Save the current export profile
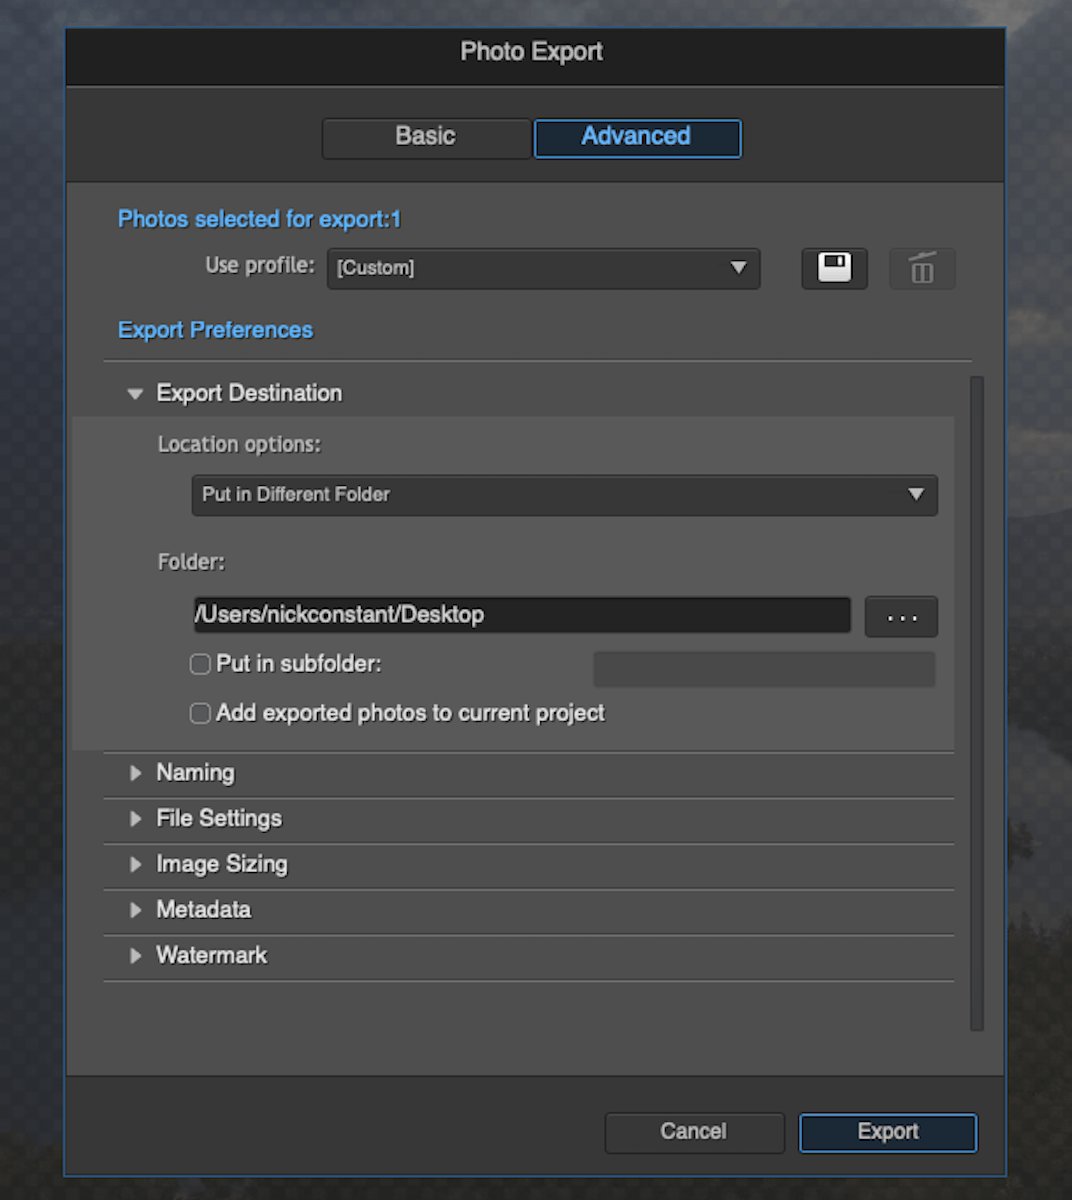This screenshot has width=1072, height=1200. pyautogui.click(x=833, y=268)
